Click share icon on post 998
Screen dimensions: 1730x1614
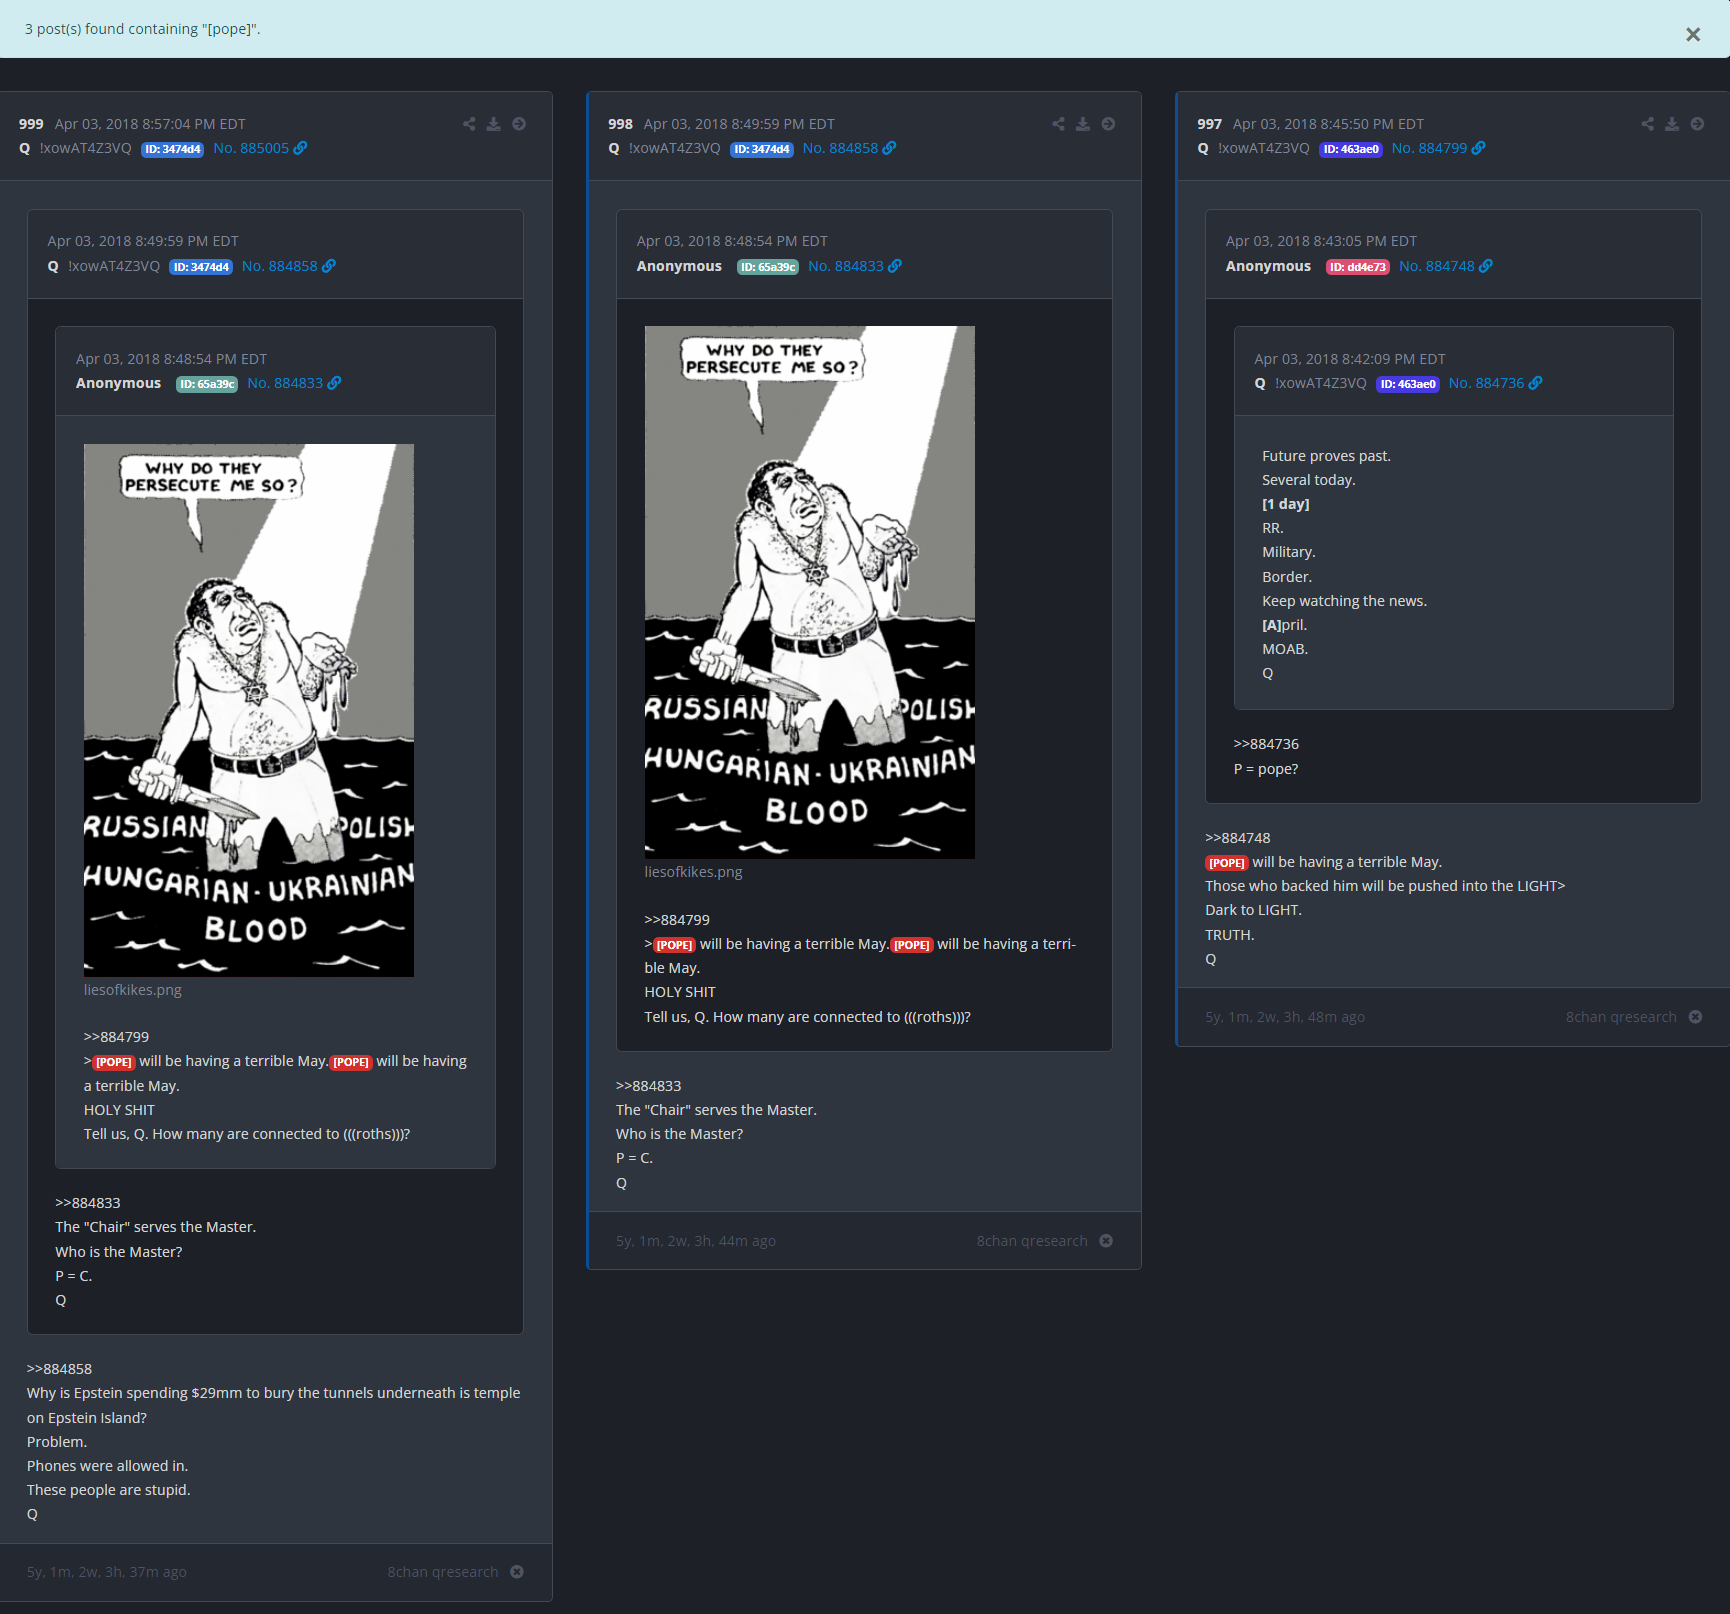click(x=1058, y=124)
